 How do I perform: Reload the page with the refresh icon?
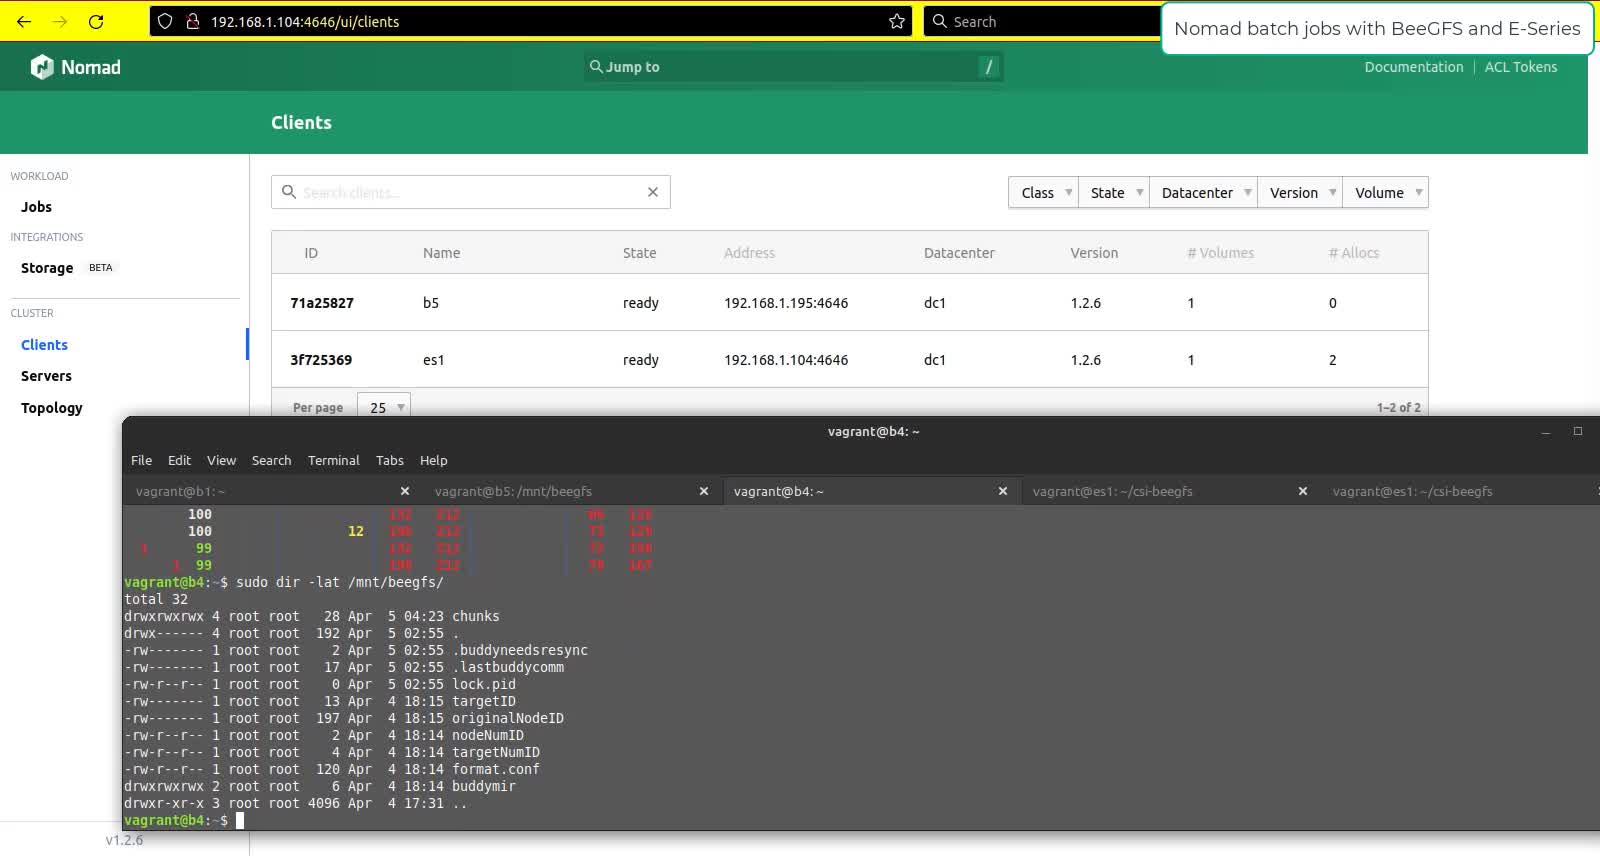96,21
